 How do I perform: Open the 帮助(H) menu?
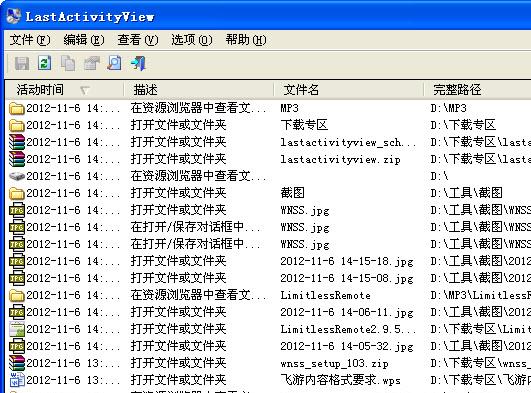246,40
